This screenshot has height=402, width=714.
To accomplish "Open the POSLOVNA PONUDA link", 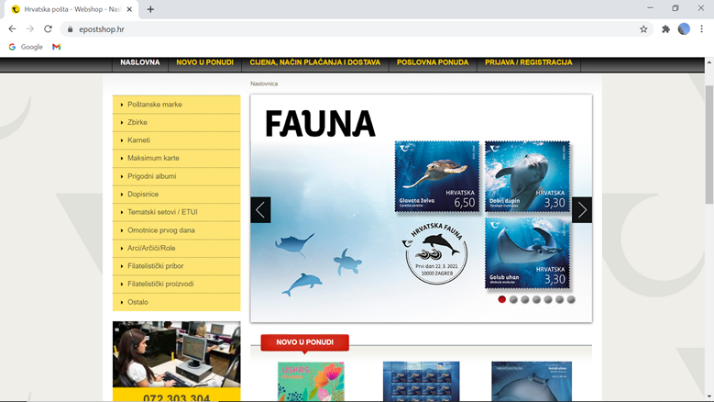I will 432,62.
